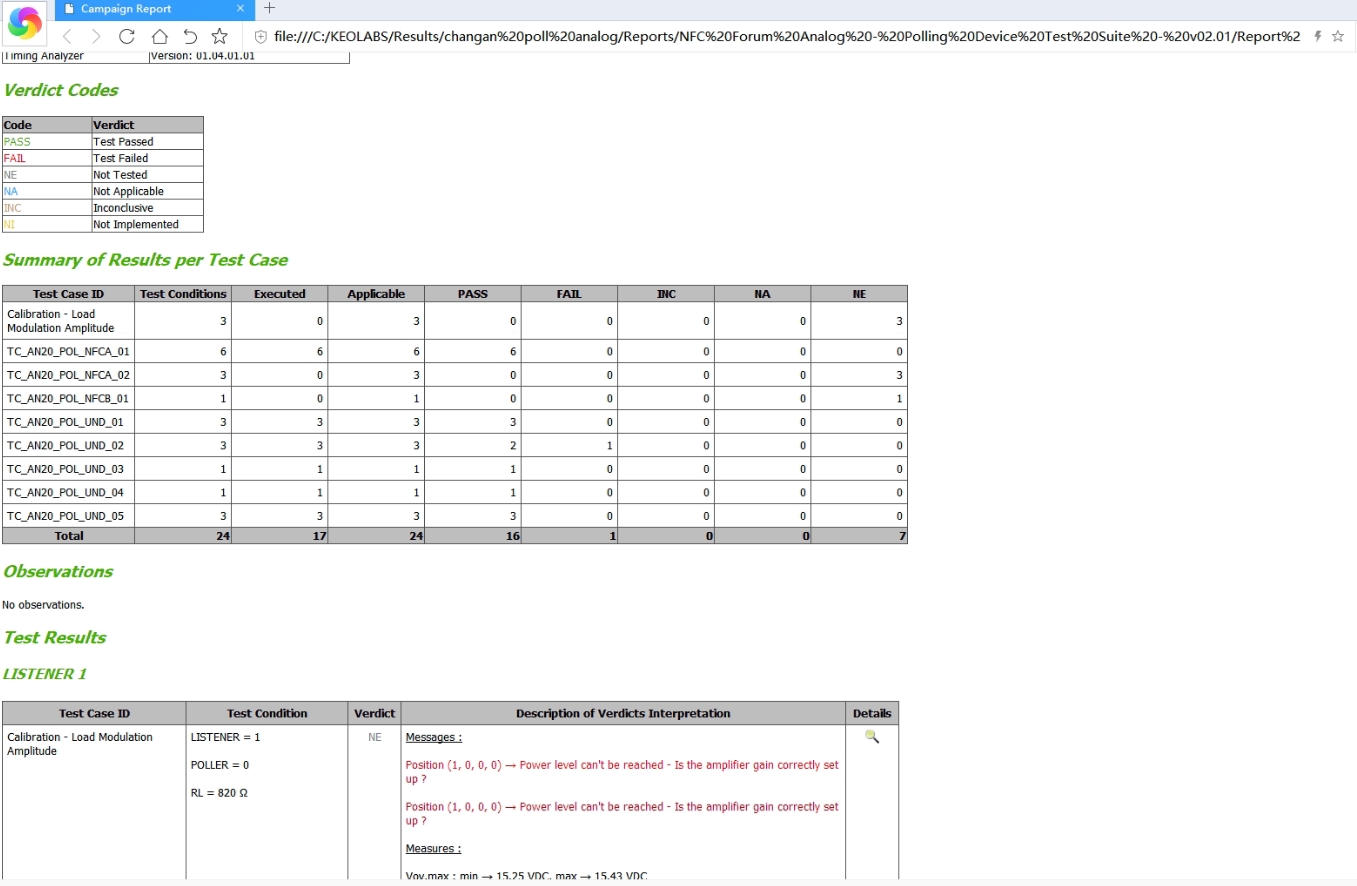Click the 'Messages :' underlined label

(x=433, y=737)
